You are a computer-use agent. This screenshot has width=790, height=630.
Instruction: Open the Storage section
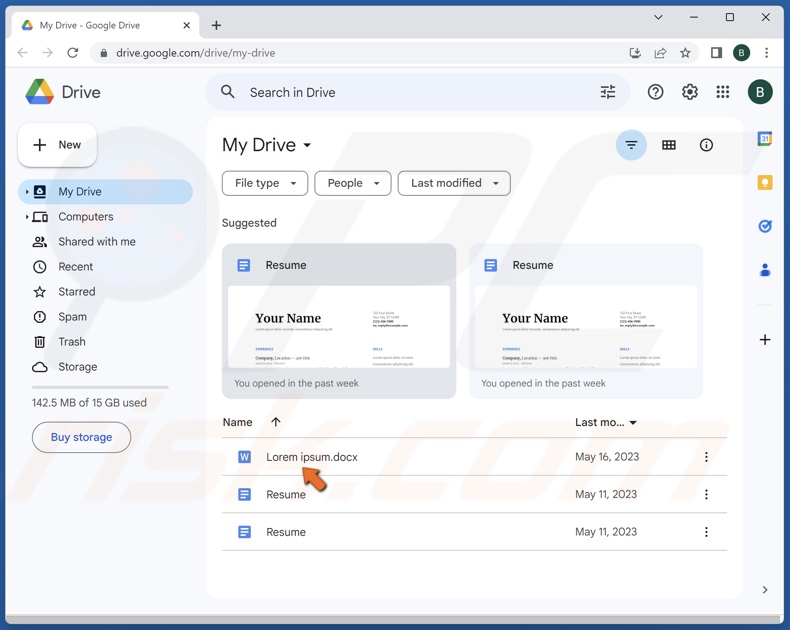click(78, 367)
